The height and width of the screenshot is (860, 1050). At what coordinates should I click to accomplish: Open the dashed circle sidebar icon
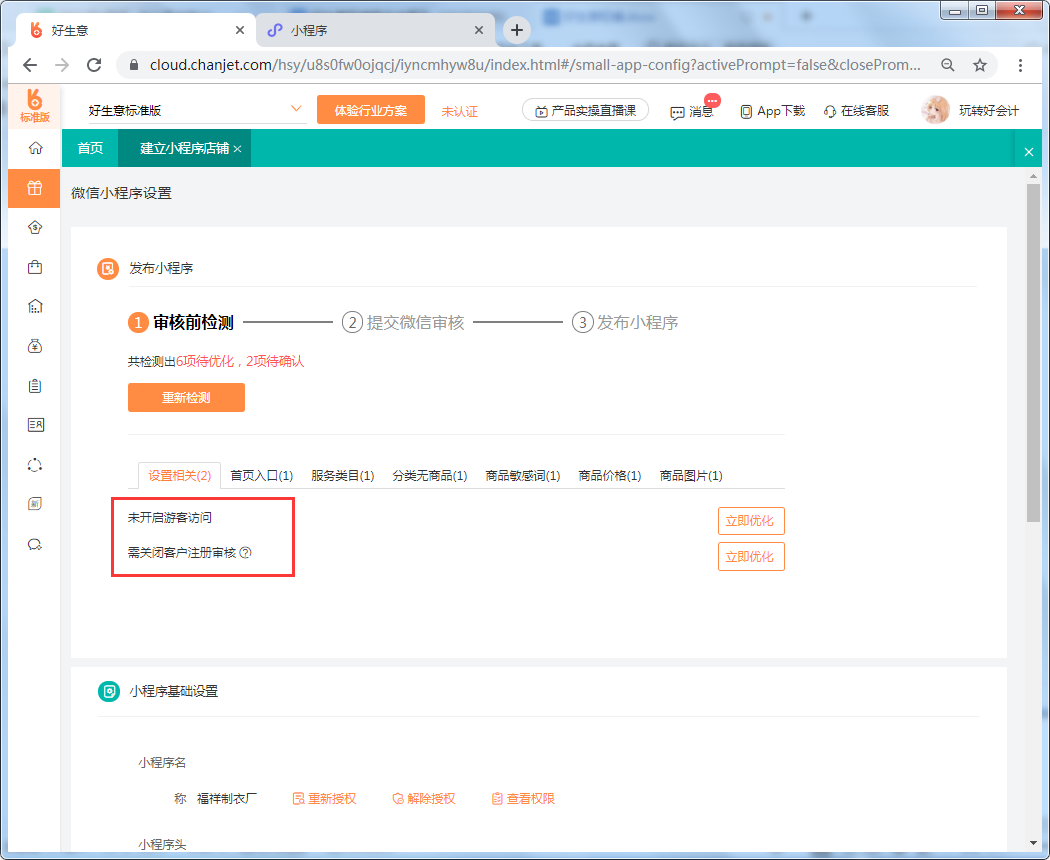(x=35, y=465)
